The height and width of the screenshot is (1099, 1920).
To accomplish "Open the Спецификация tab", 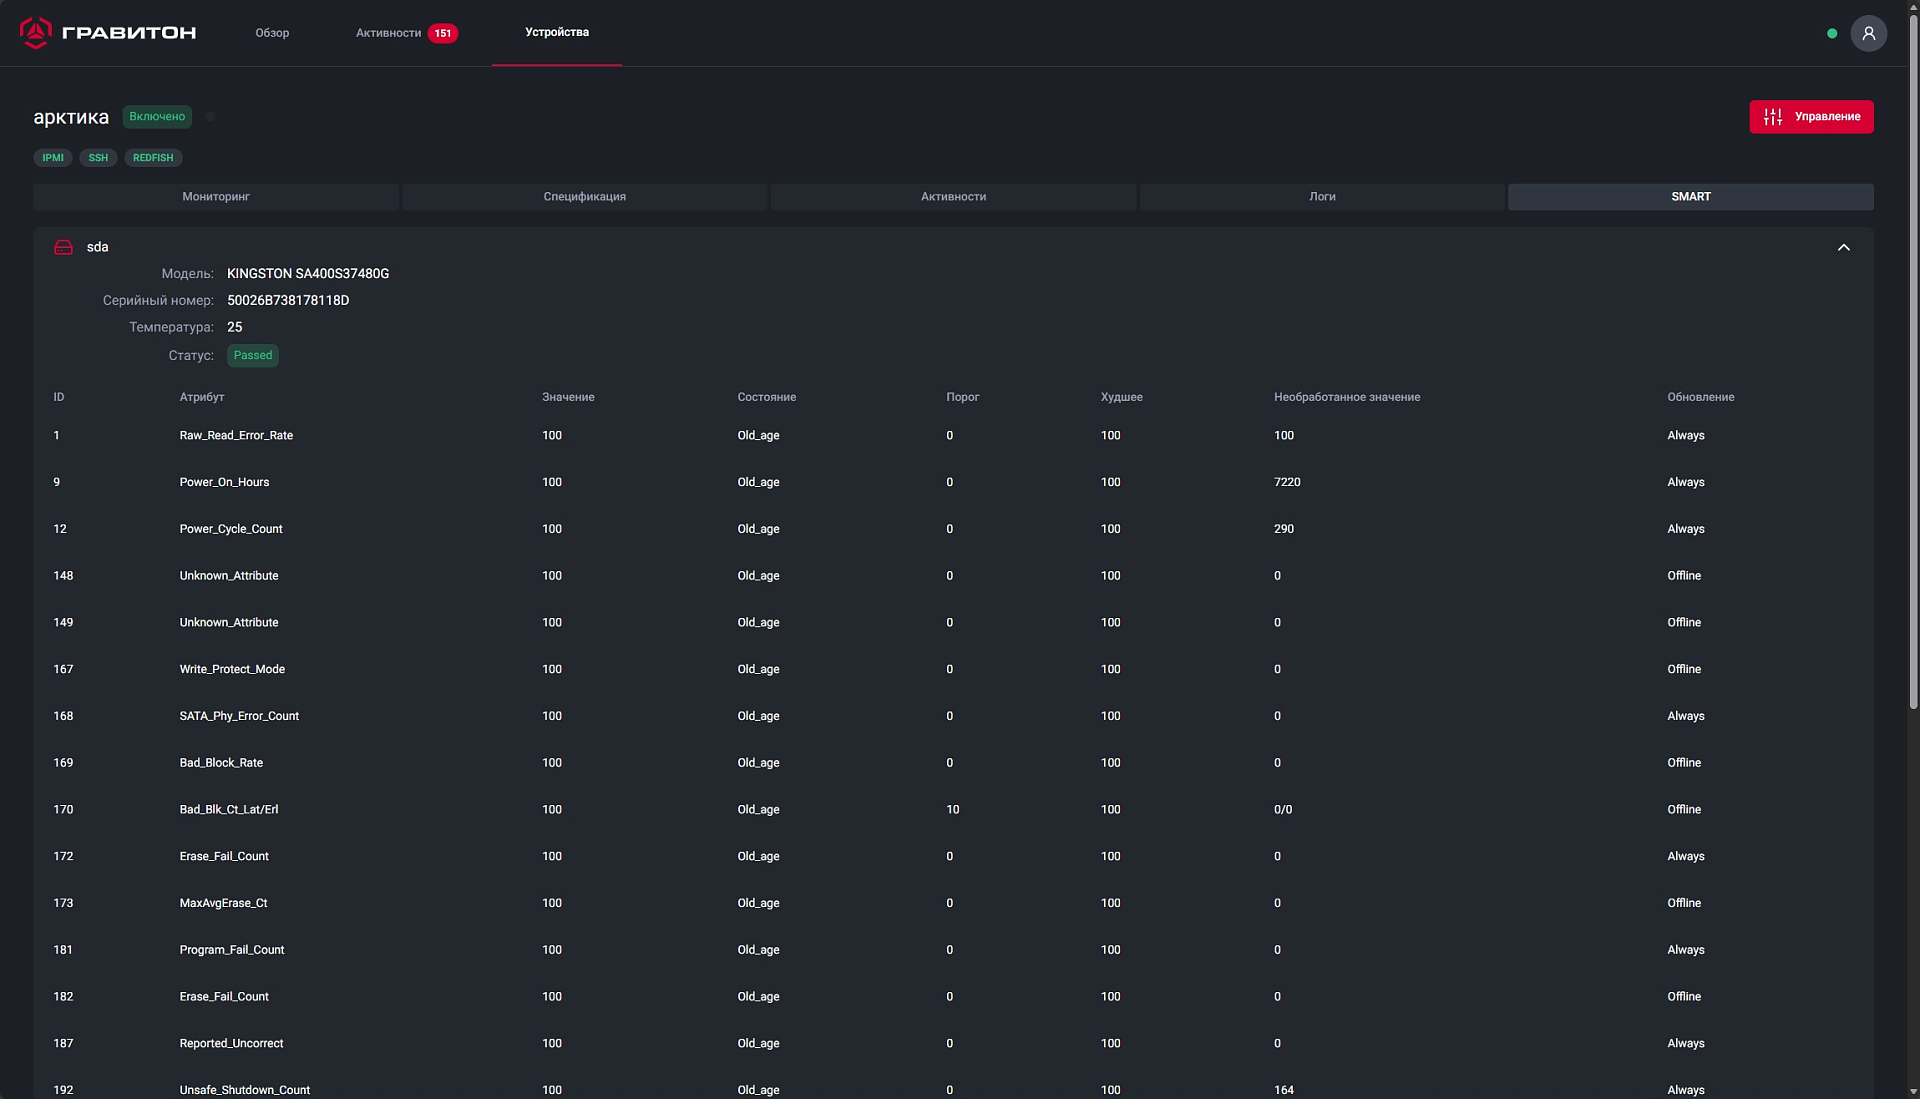I will click(x=584, y=197).
